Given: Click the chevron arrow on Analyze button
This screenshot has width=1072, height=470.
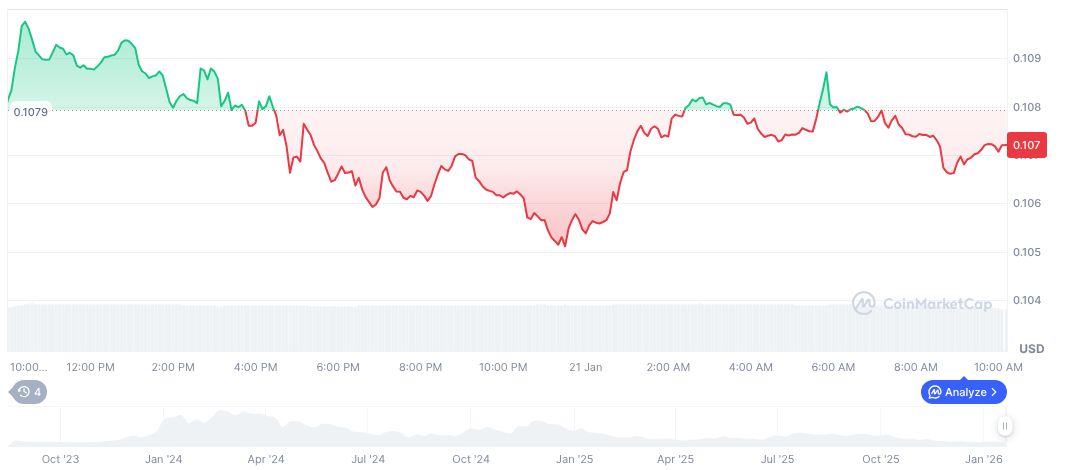Looking at the screenshot, I should tap(994, 392).
